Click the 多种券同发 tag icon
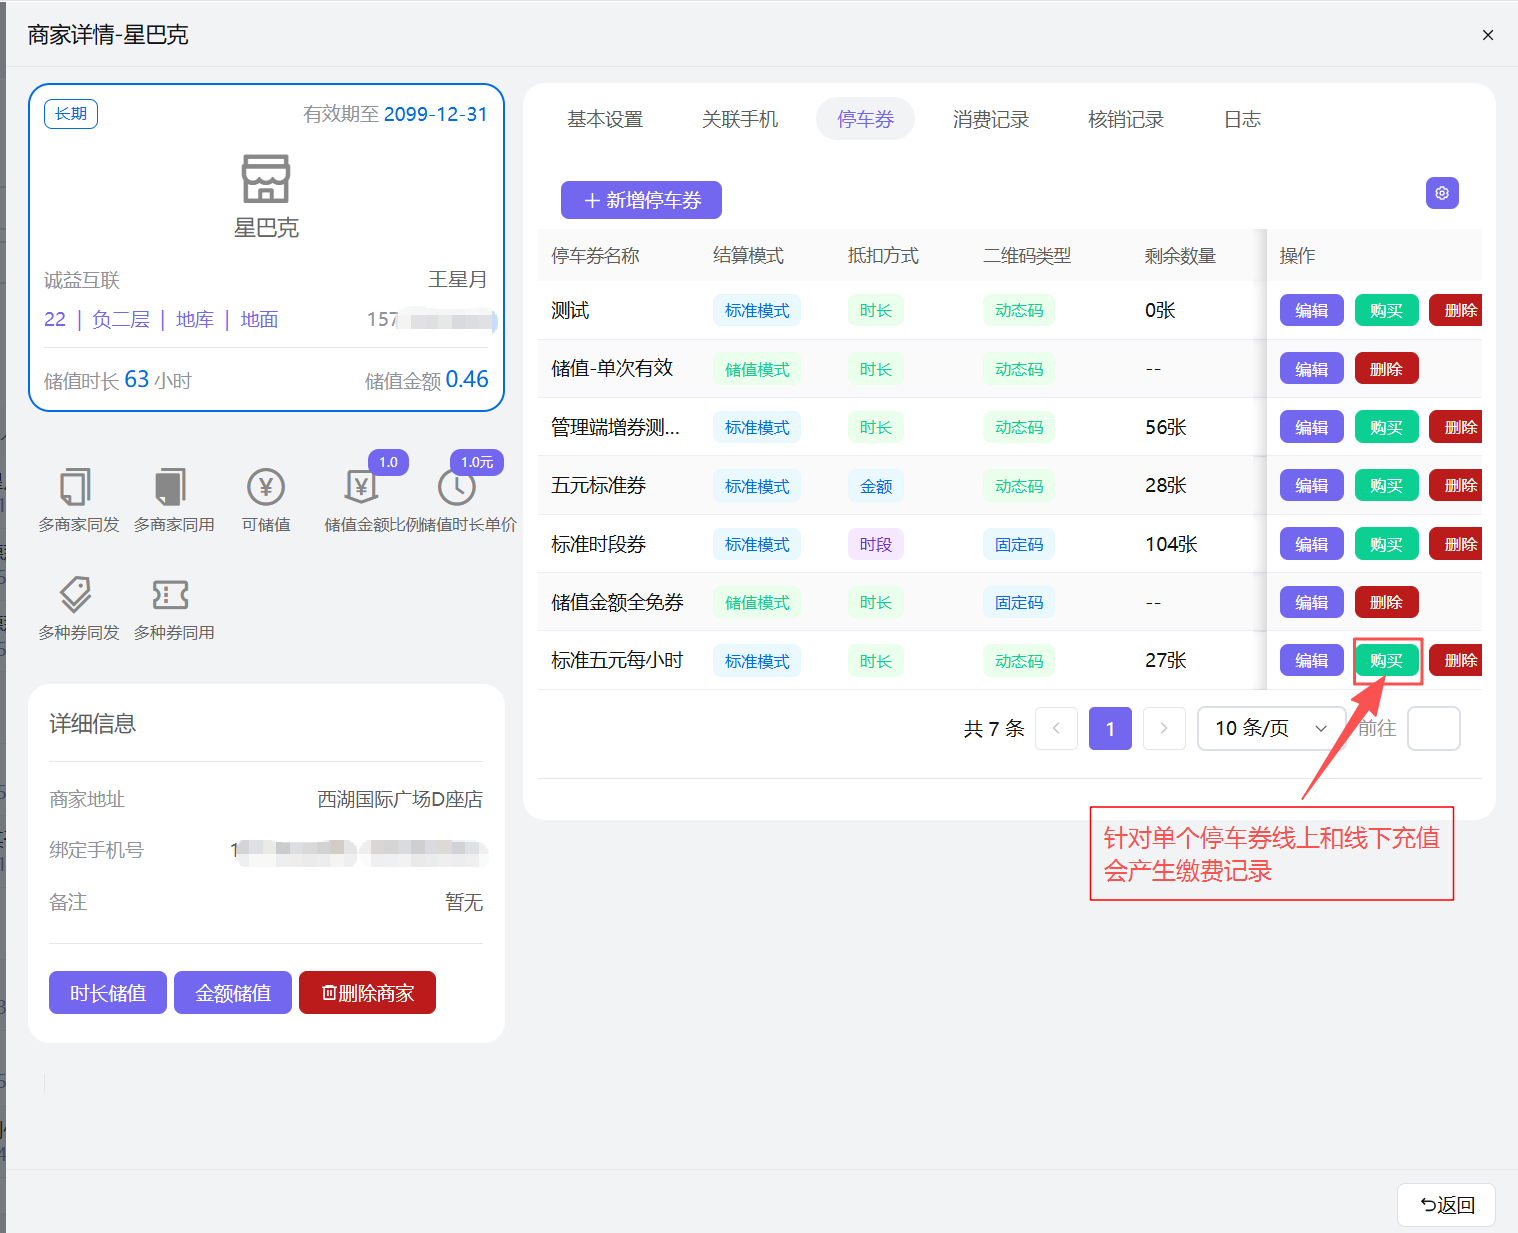Viewport: 1518px width, 1233px height. 76,595
